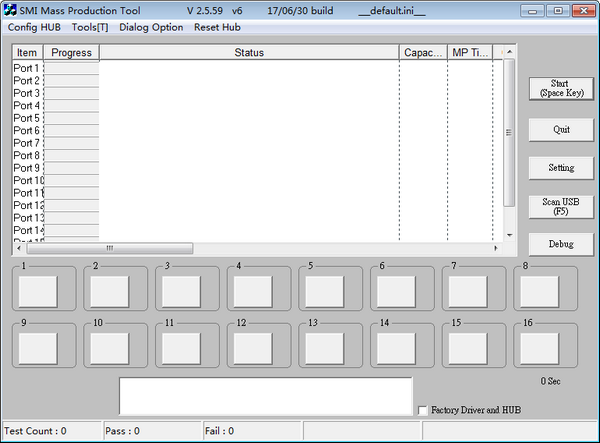Click the SMI application title icon
Image resolution: width=600 pixels, height=443 pixels.
(x=10, y=10)
